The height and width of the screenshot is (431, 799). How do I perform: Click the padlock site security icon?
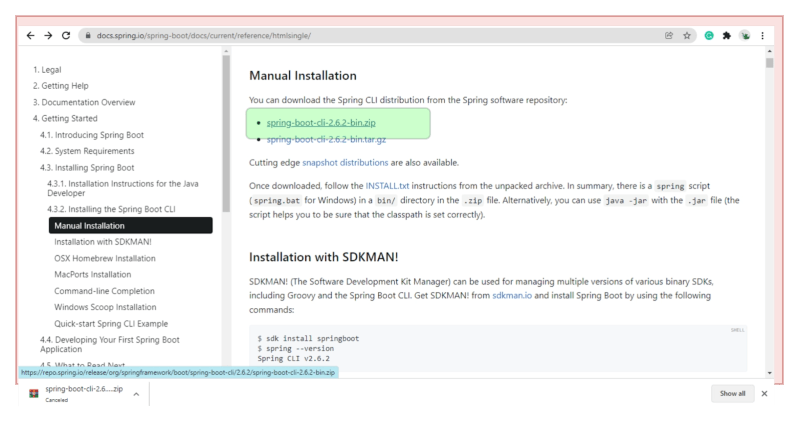[88, 36]
